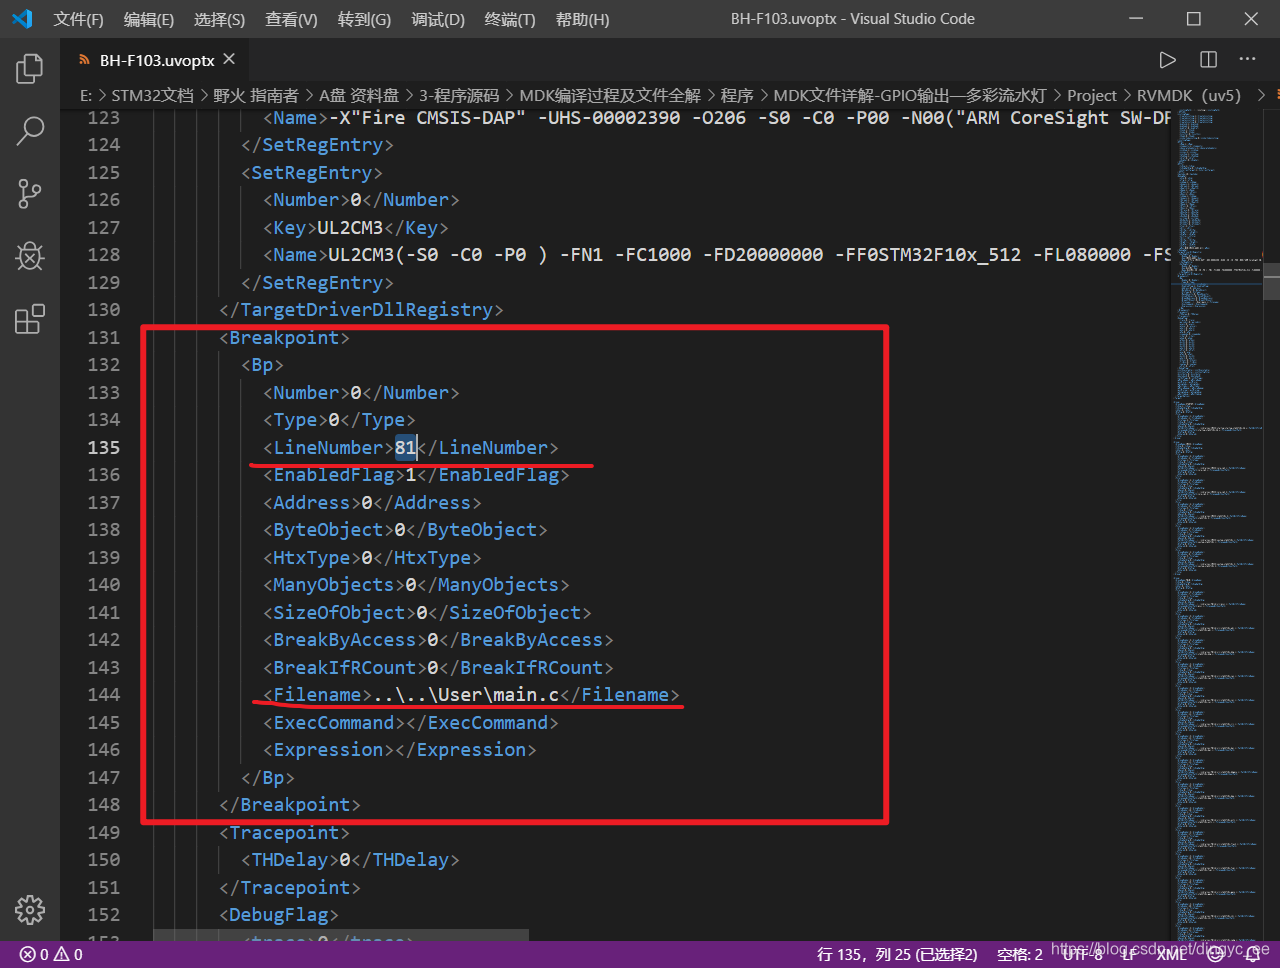Image resolution: width=1280 pixels, height=968 pixels.
Task: Change indentation via 空格: 2 status item
Action: 1019,954
